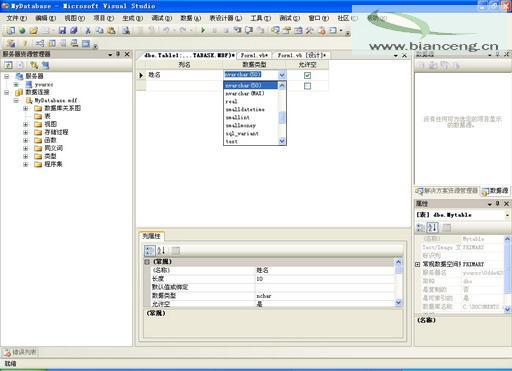Click the Categorized icon in Properties window
Screen dimensions: 512x371
pos(421,228)
